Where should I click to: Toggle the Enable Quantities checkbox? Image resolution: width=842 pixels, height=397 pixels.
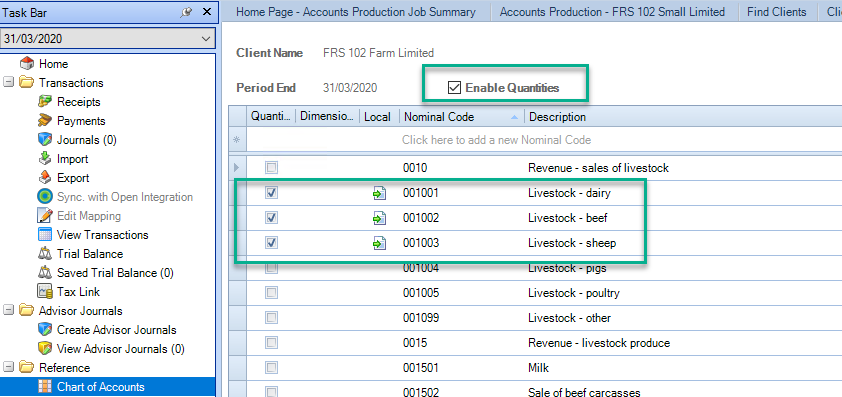[x=454, y=88]
